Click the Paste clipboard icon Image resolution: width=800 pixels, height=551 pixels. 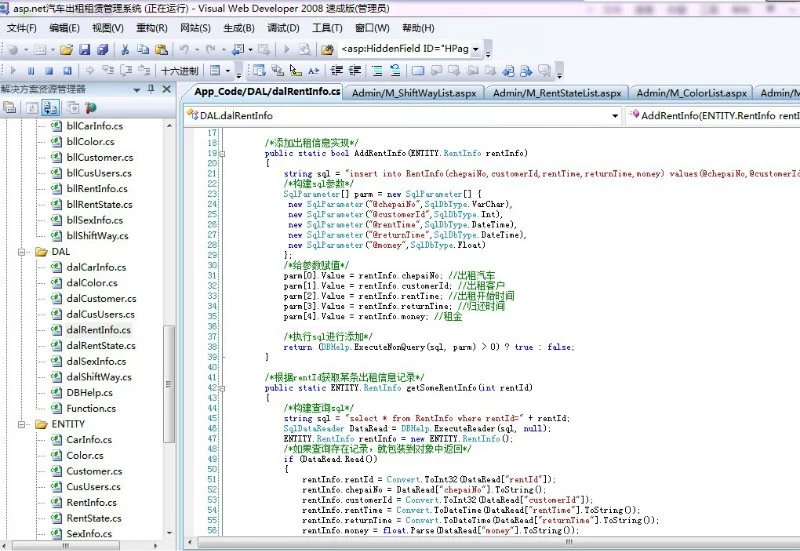click(x=161, y=49)
